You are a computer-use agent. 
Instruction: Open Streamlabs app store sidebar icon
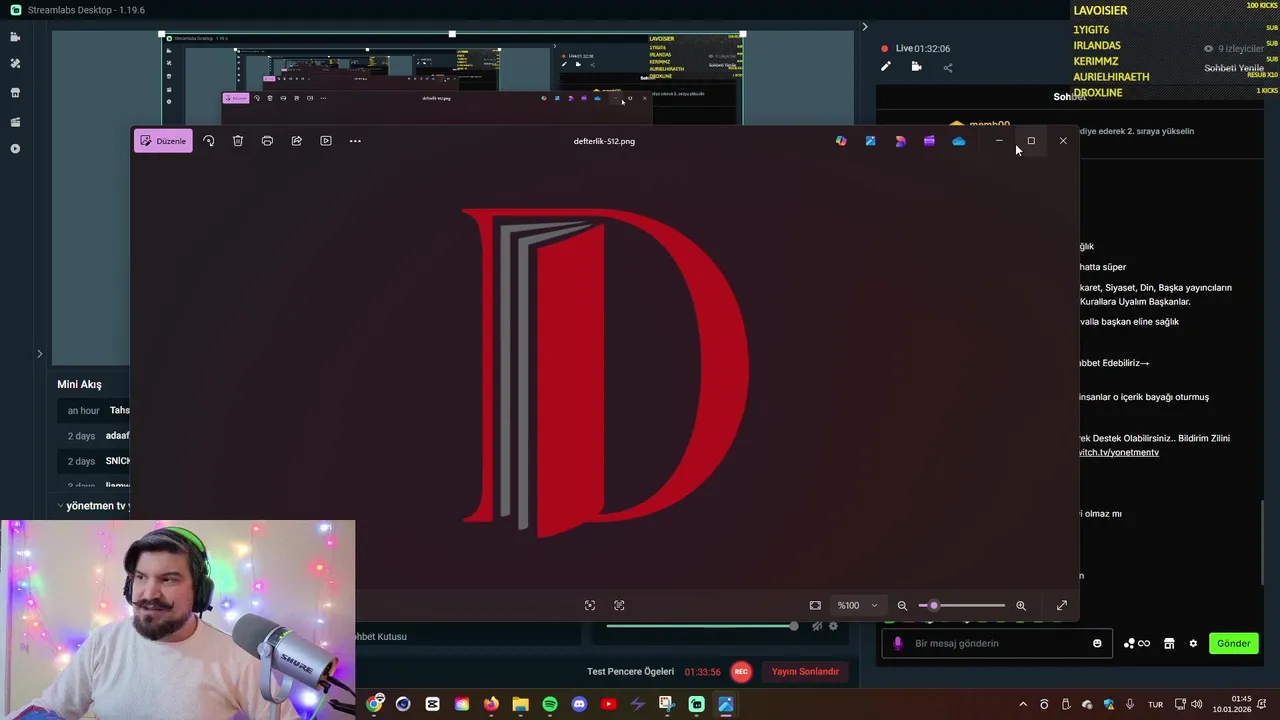(x=15, y=93)
